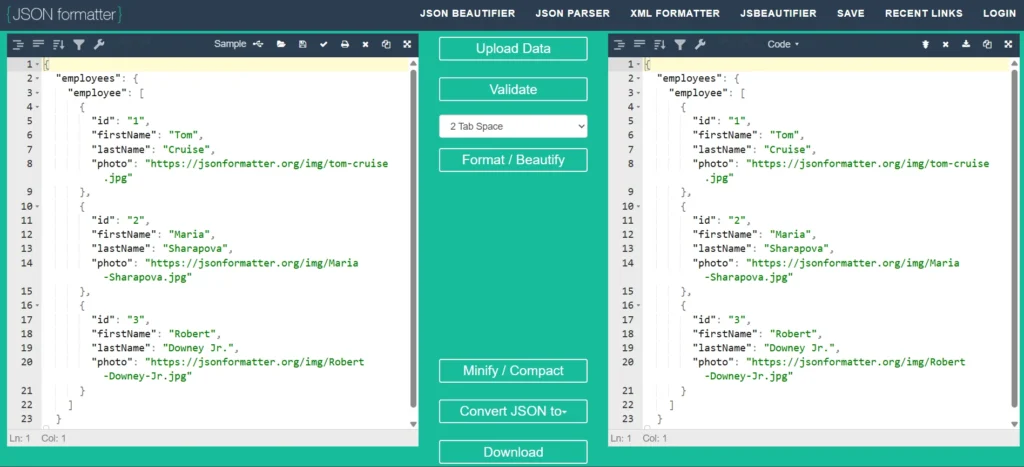Collapse line 16 fold arrow in right editor

[639, 306]
